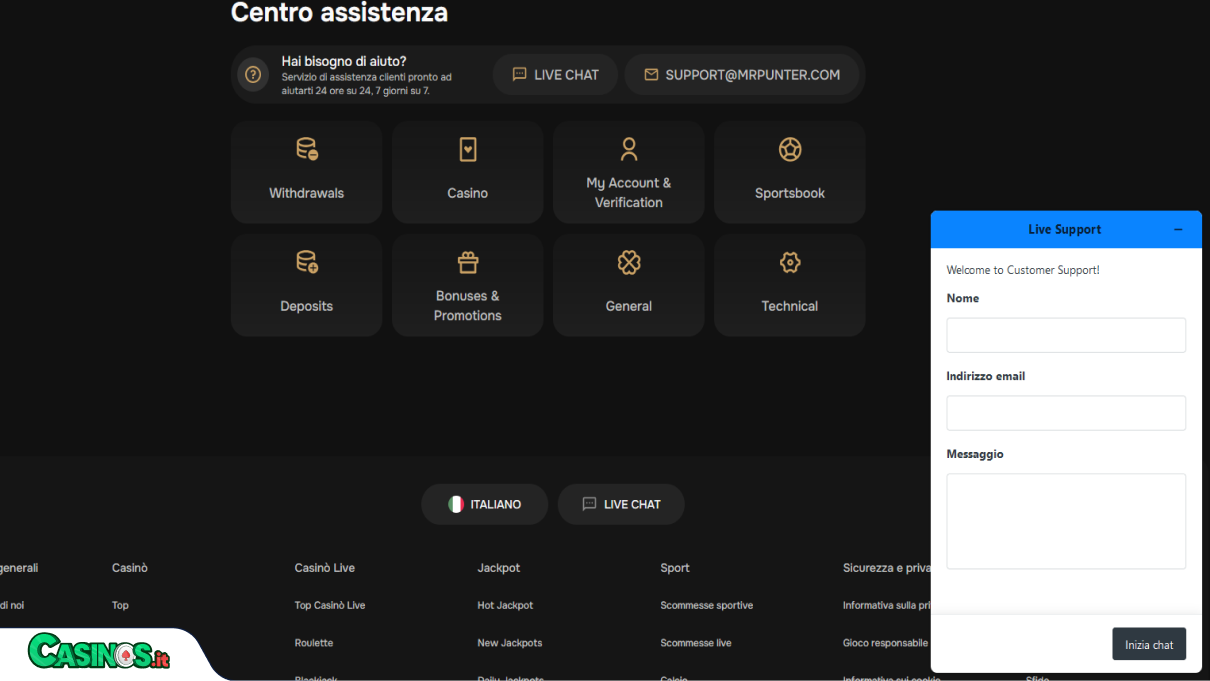Email SUPPORT@MRPUNTER.COM
This screenshot has width=1210, height=681.
point(742,74)
